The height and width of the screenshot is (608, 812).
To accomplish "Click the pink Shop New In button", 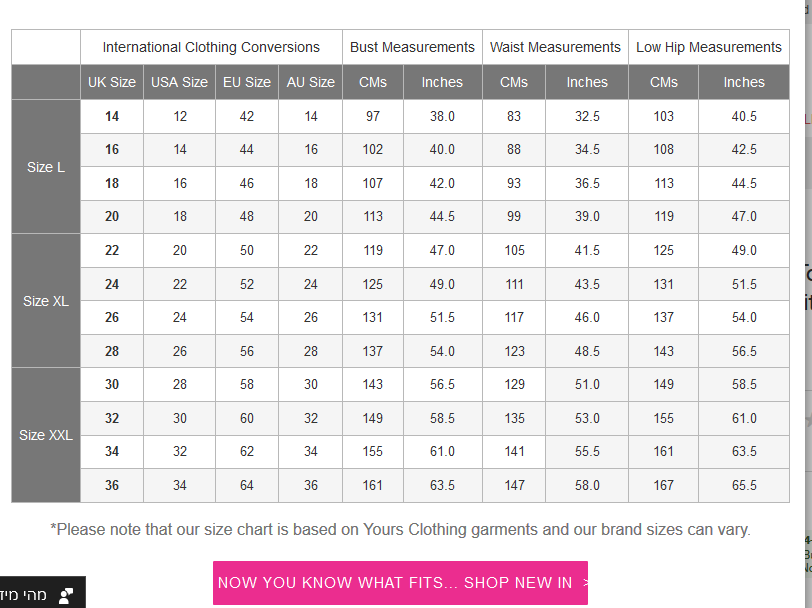I will 400,583.
